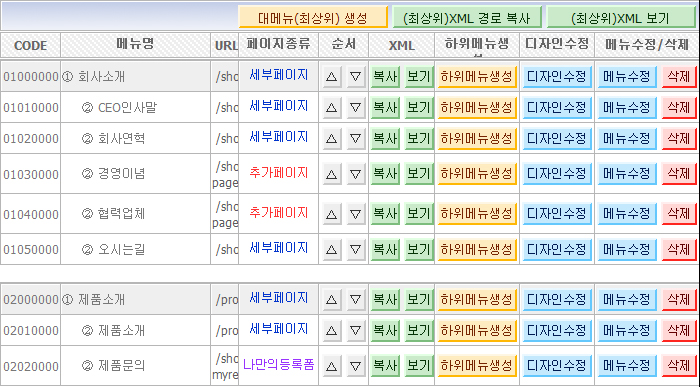Open 디자인수정 for 경영이념
700x387 pixels.
click(x=557, y=174)
